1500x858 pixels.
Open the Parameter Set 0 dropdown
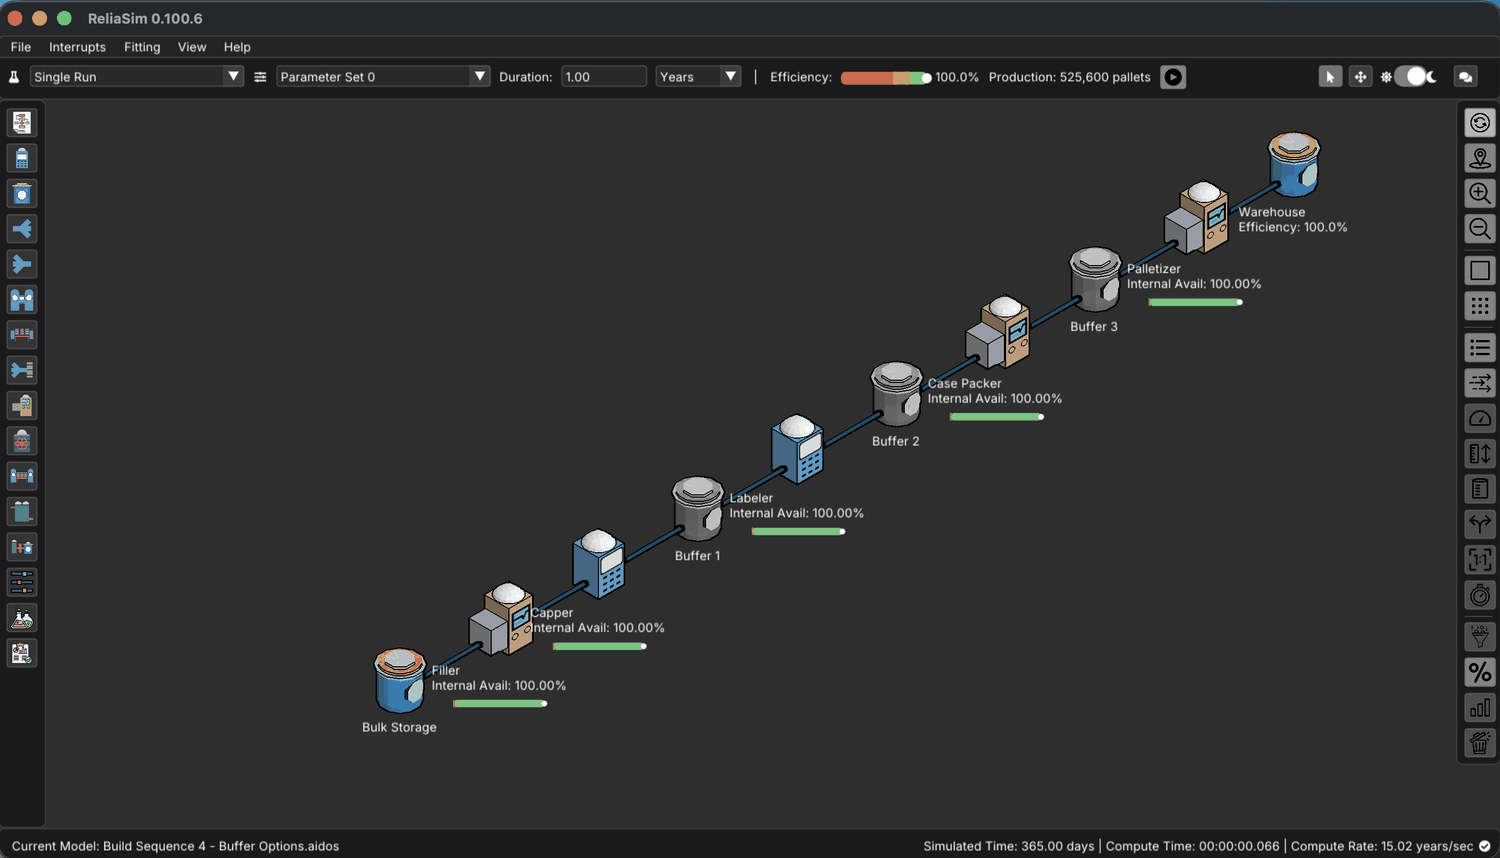(383, 77)
